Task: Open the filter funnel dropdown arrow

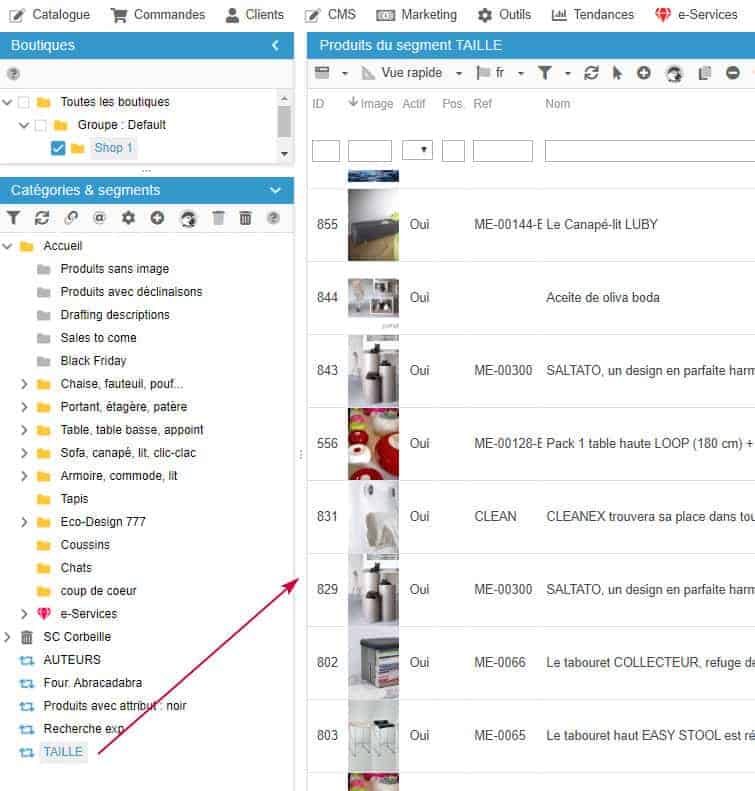Action: click(x=567, y=74)
